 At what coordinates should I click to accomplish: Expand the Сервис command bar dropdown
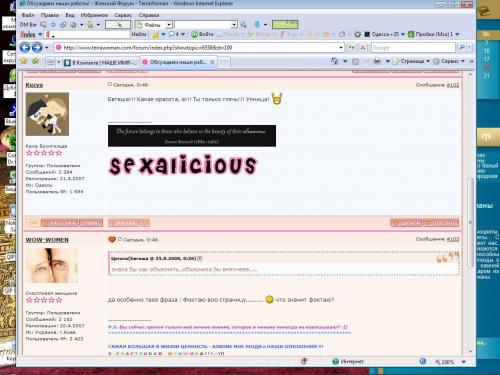coord(463,61)
